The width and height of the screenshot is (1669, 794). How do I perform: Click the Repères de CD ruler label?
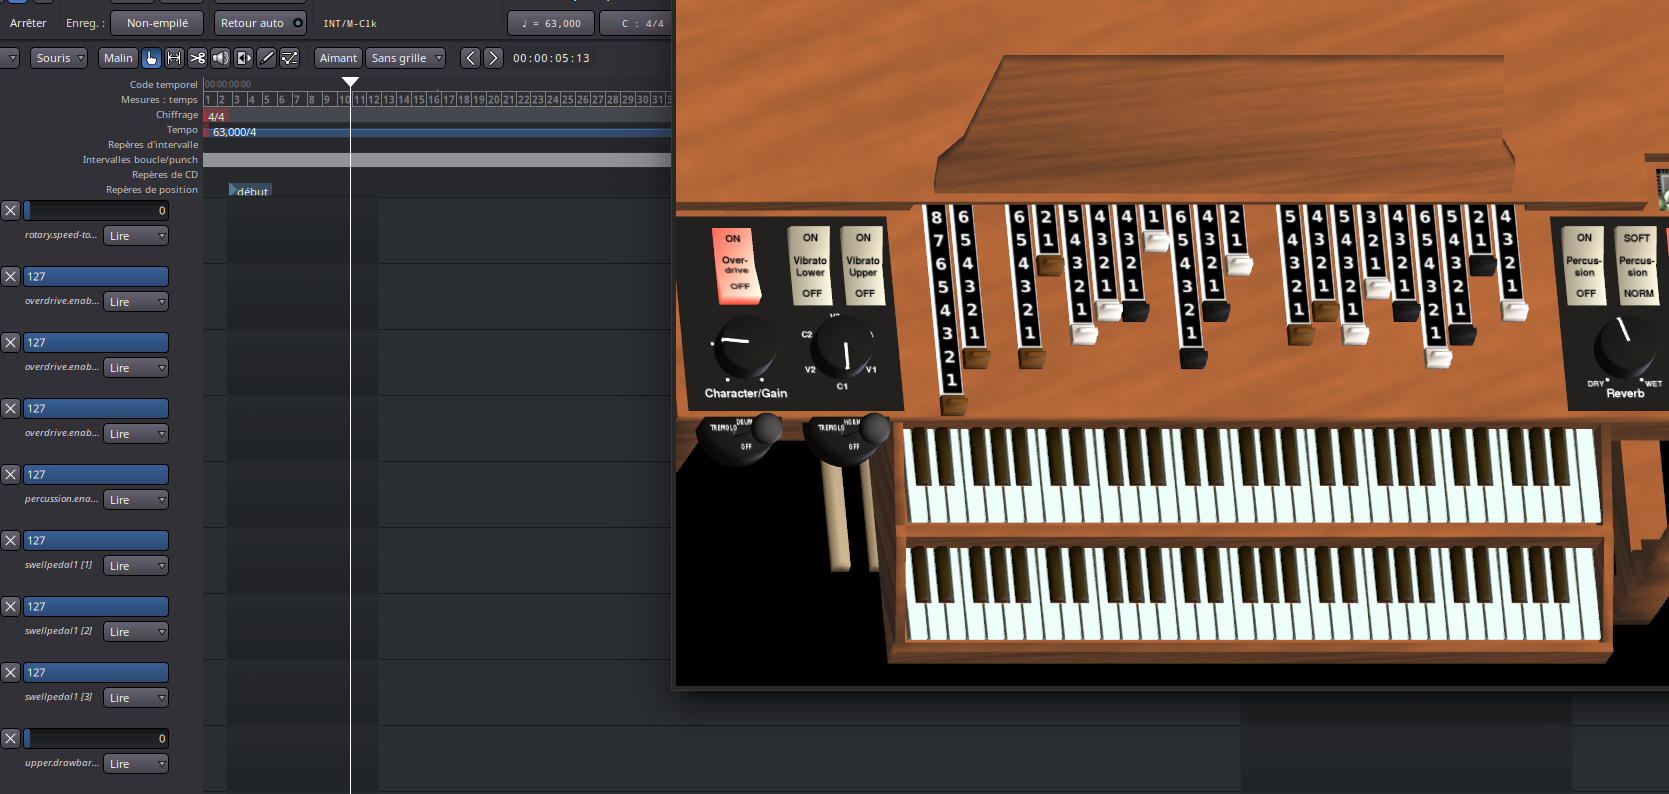click(165, 175)
